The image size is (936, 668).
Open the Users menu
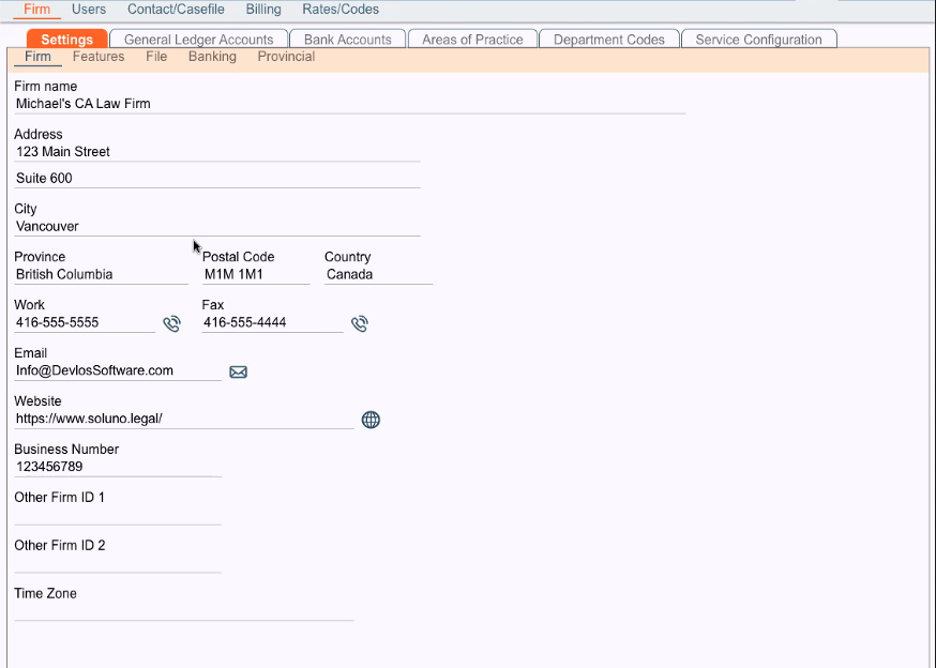89,10
